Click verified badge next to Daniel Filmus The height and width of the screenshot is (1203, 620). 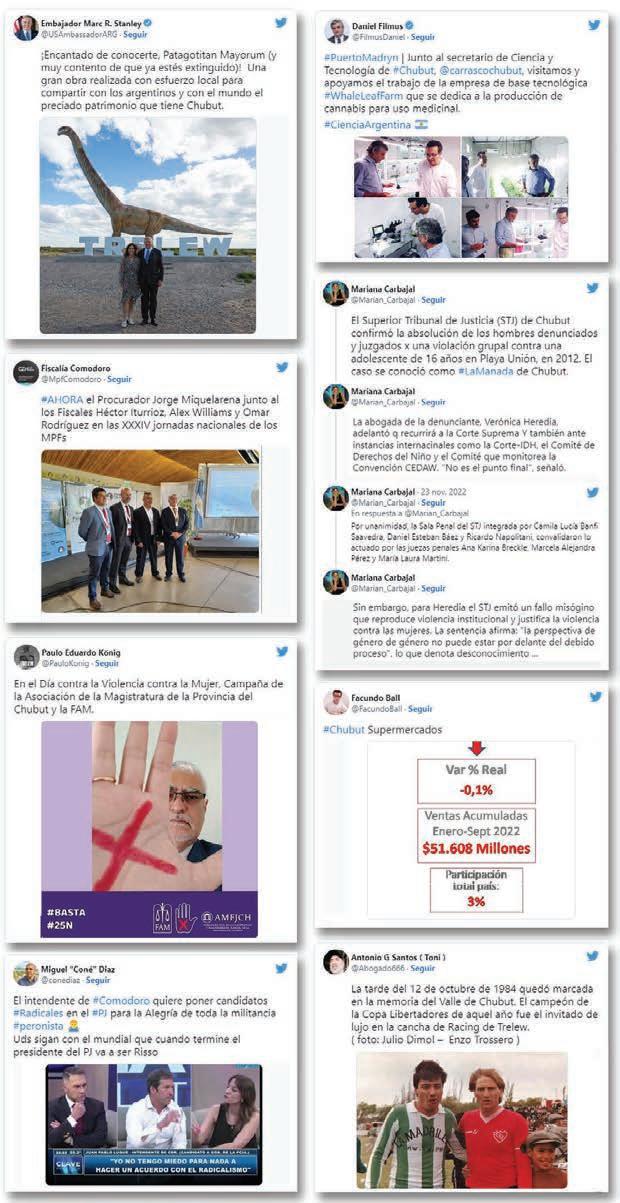pyautogui.click(x=408, y=25)
